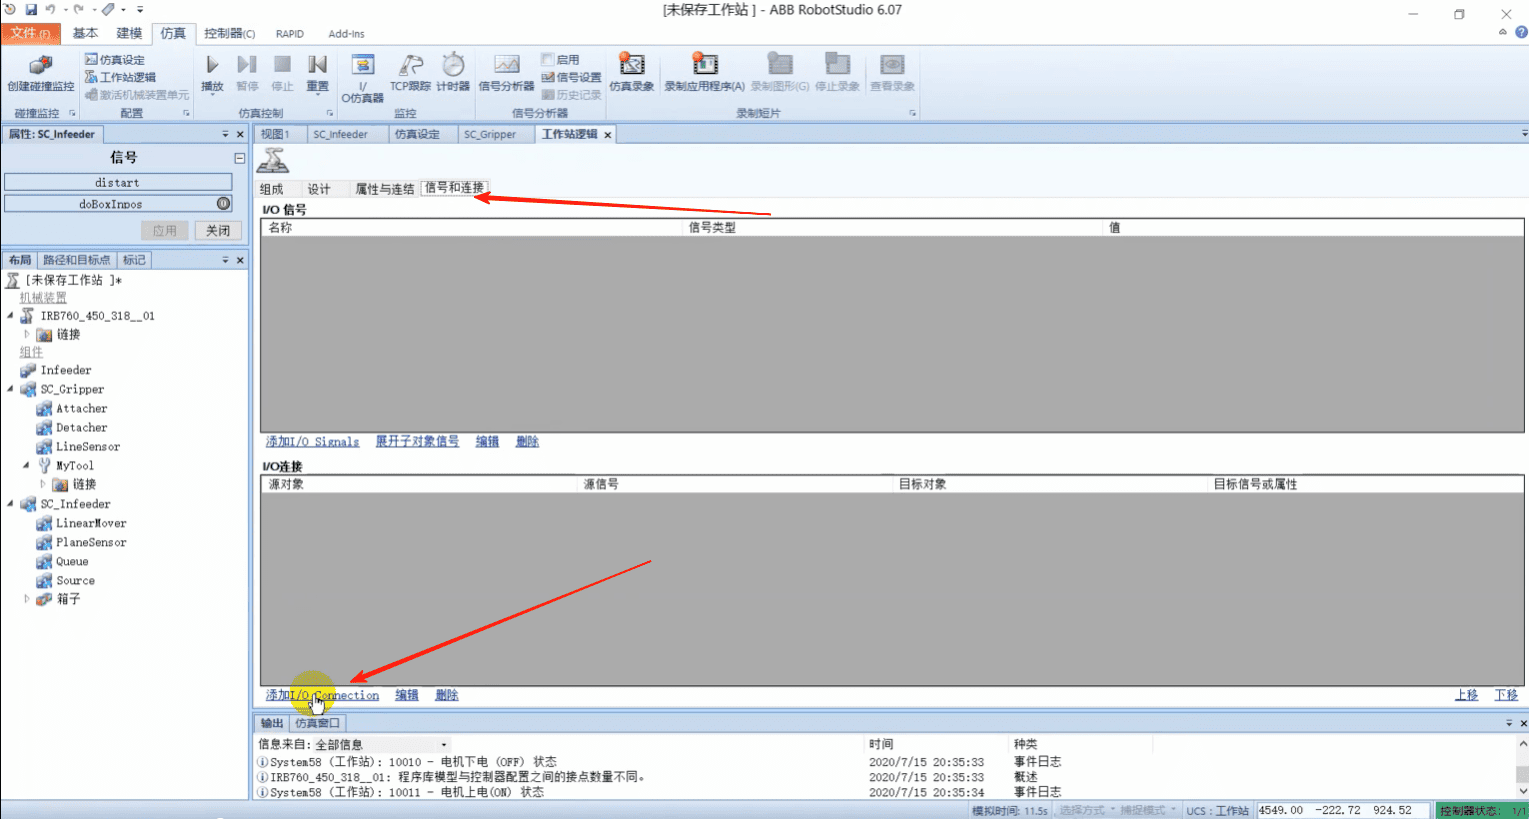The width and height of the screenshot is (1529, 819).
Task: Switch to 路径和目标点 panel tab
Action: 76,260
